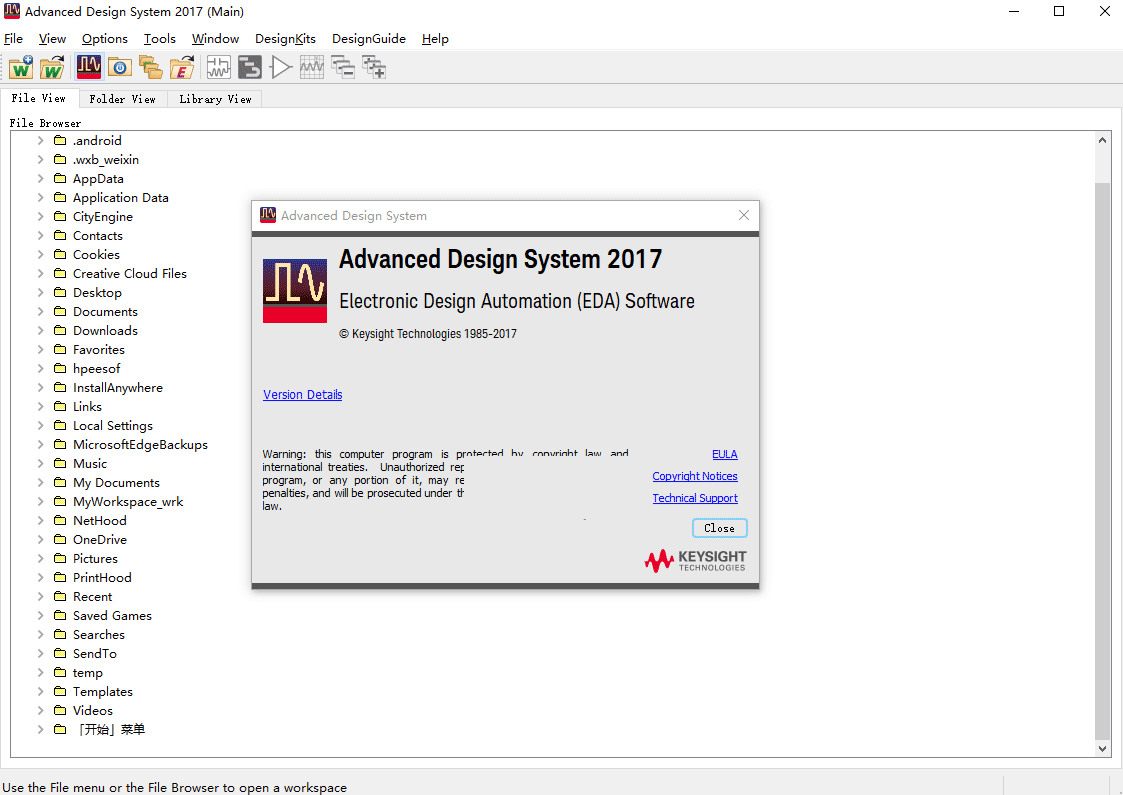This screenshot has width=1123, height=795.
Task: Create a new workspace
Action: pos(21,67)
